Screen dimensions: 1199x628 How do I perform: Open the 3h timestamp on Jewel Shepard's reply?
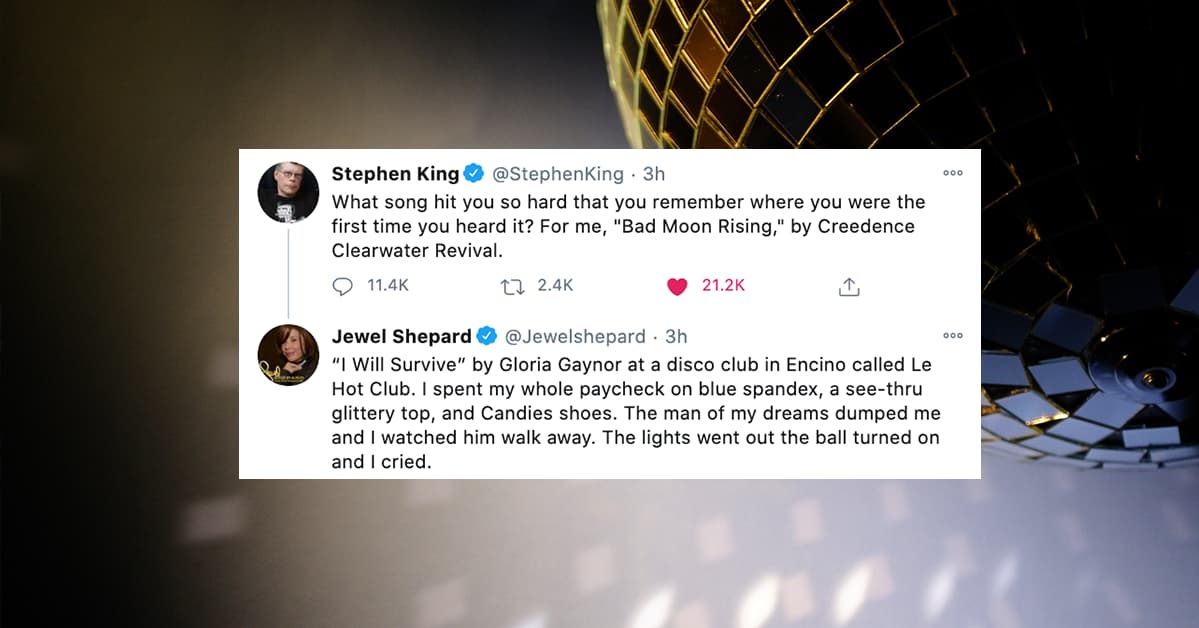pos(677,336)
